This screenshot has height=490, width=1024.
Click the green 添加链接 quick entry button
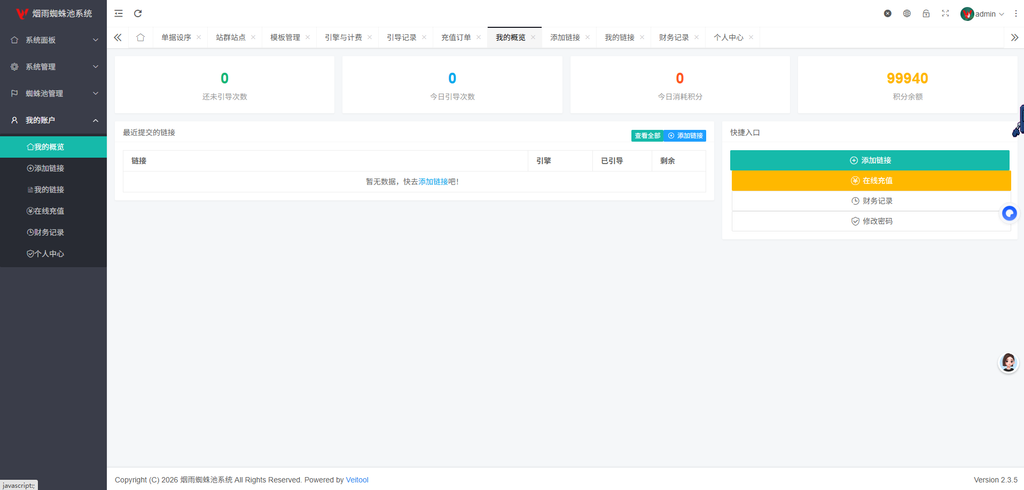point(870,160)
